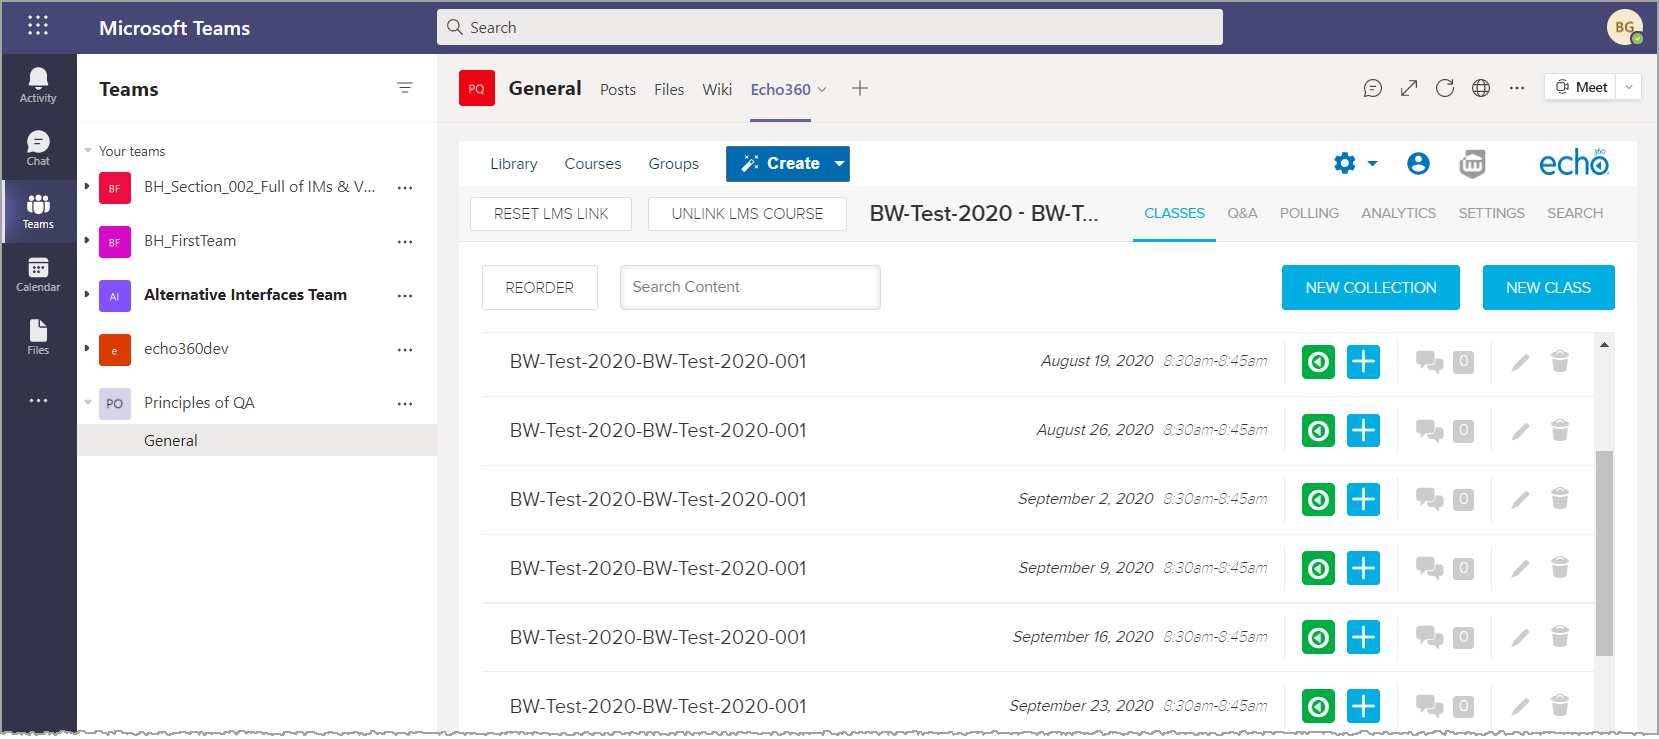Focus the Teams top Search box
This screenshot has width=1659, height=739.
click(830, 27)
